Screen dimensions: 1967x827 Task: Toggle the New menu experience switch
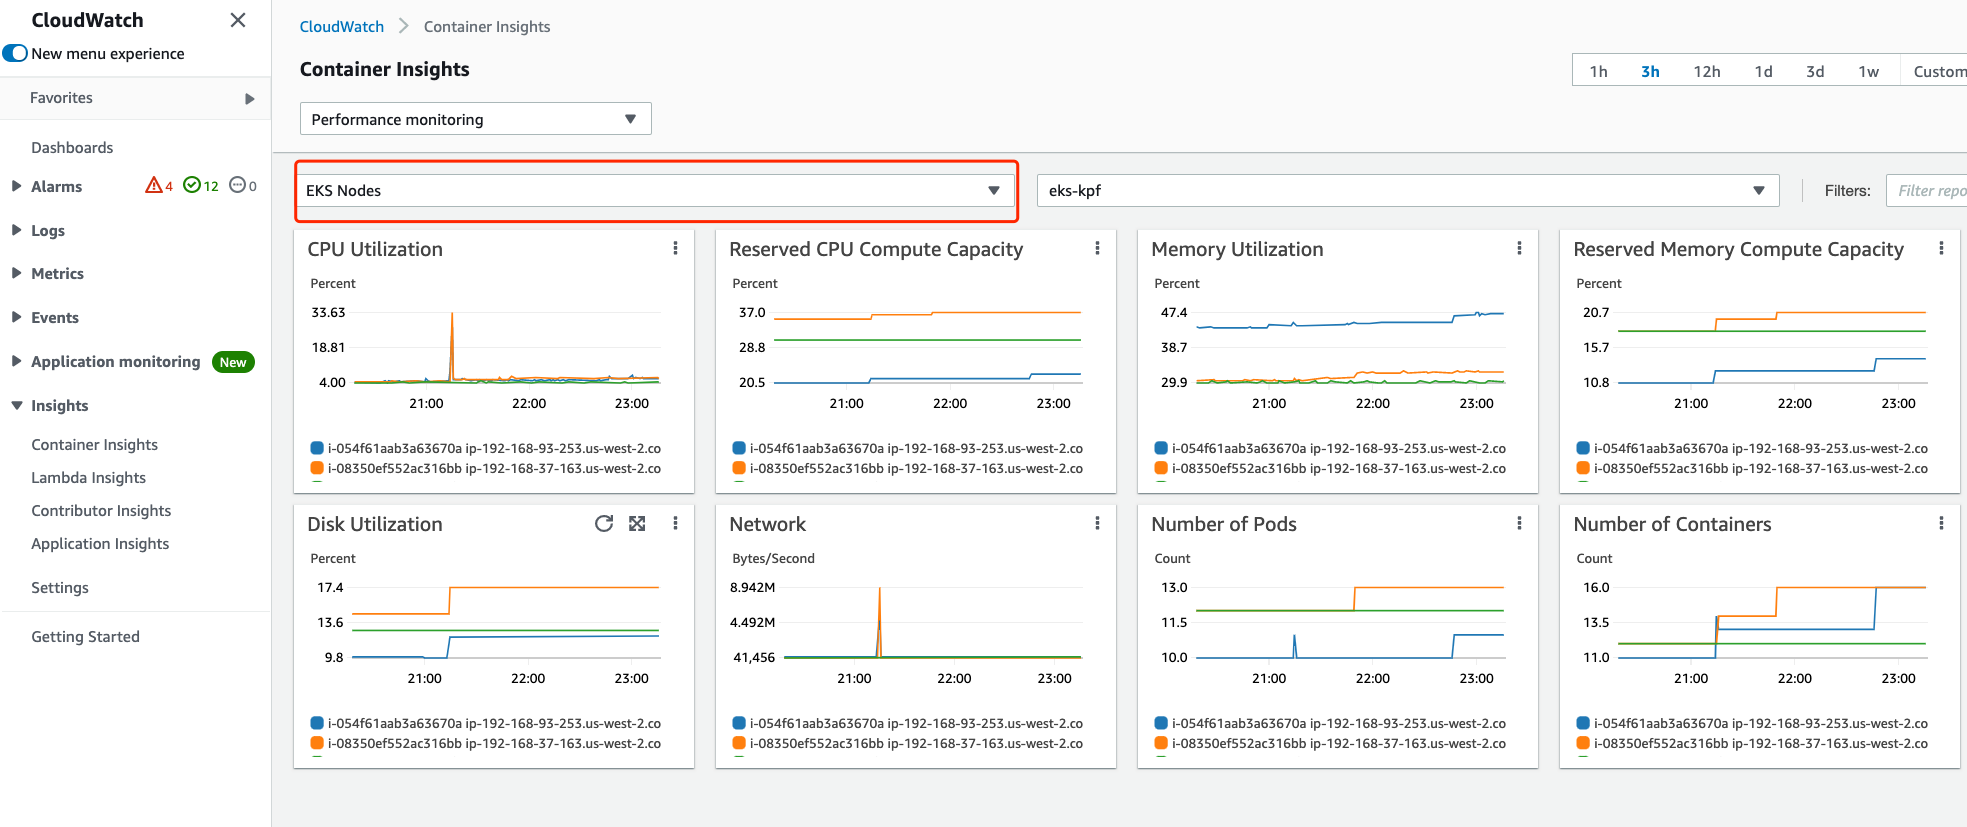click(x=15, y=53)
